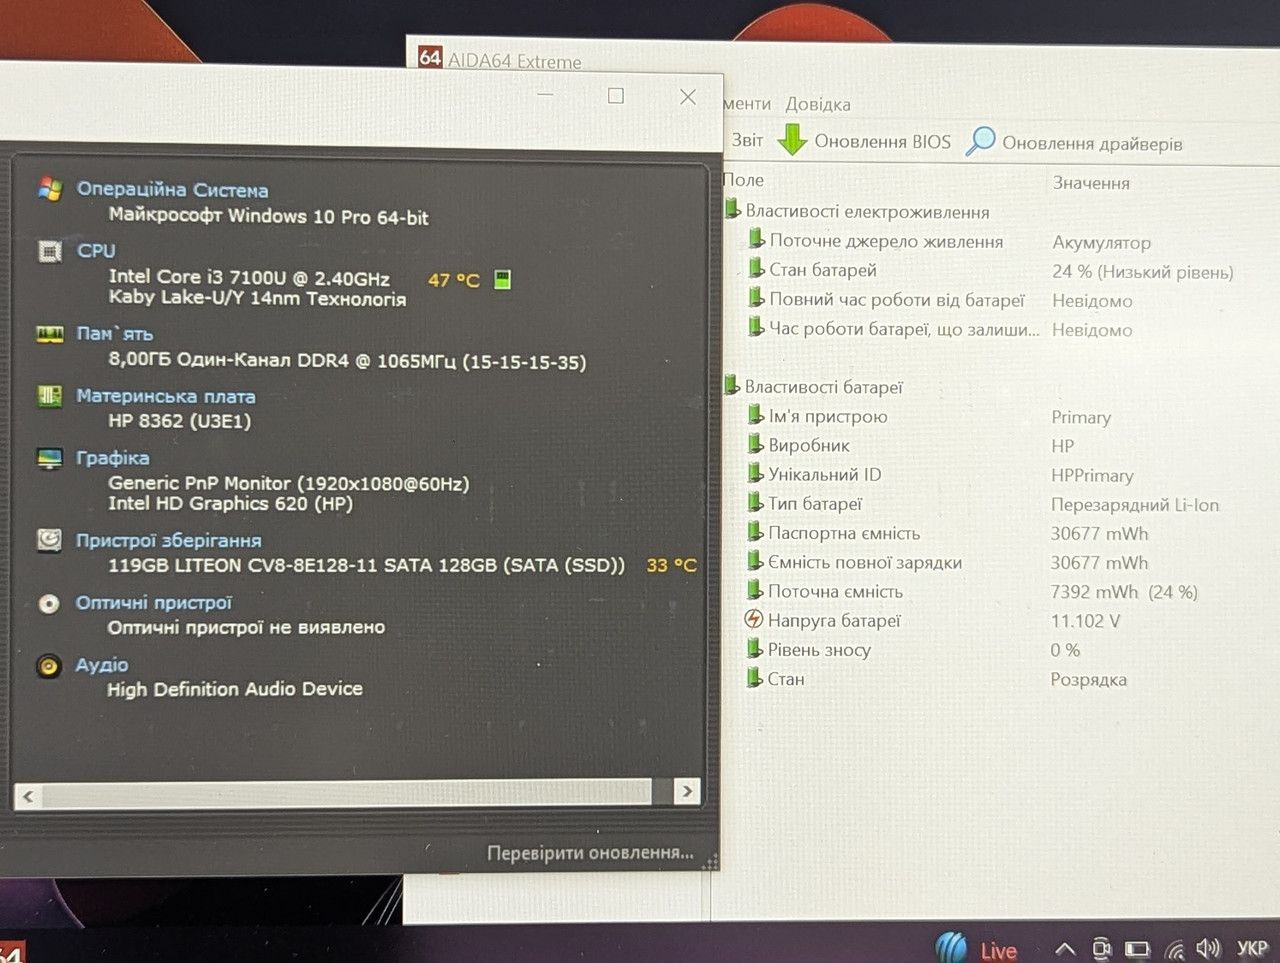Open the taskbar volume speaker icon
This screenshot has width=1280, height=963.
pos(1208,948)
